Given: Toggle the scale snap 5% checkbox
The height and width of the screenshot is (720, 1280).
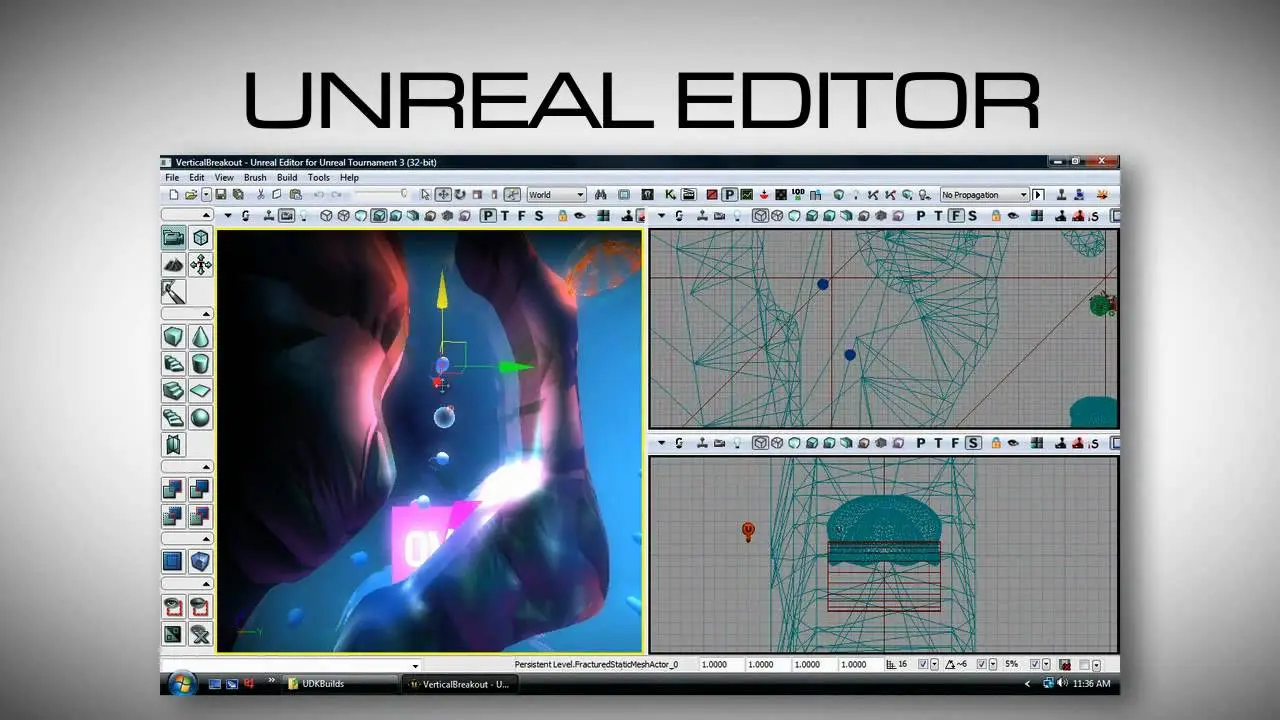Looking at the screenshot, I should (x=1035, y=665).
